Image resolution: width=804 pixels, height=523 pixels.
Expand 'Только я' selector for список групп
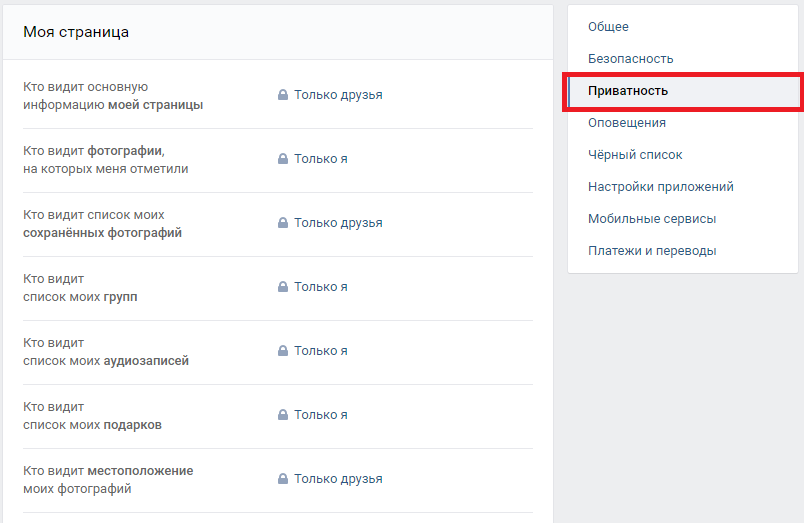321,287
